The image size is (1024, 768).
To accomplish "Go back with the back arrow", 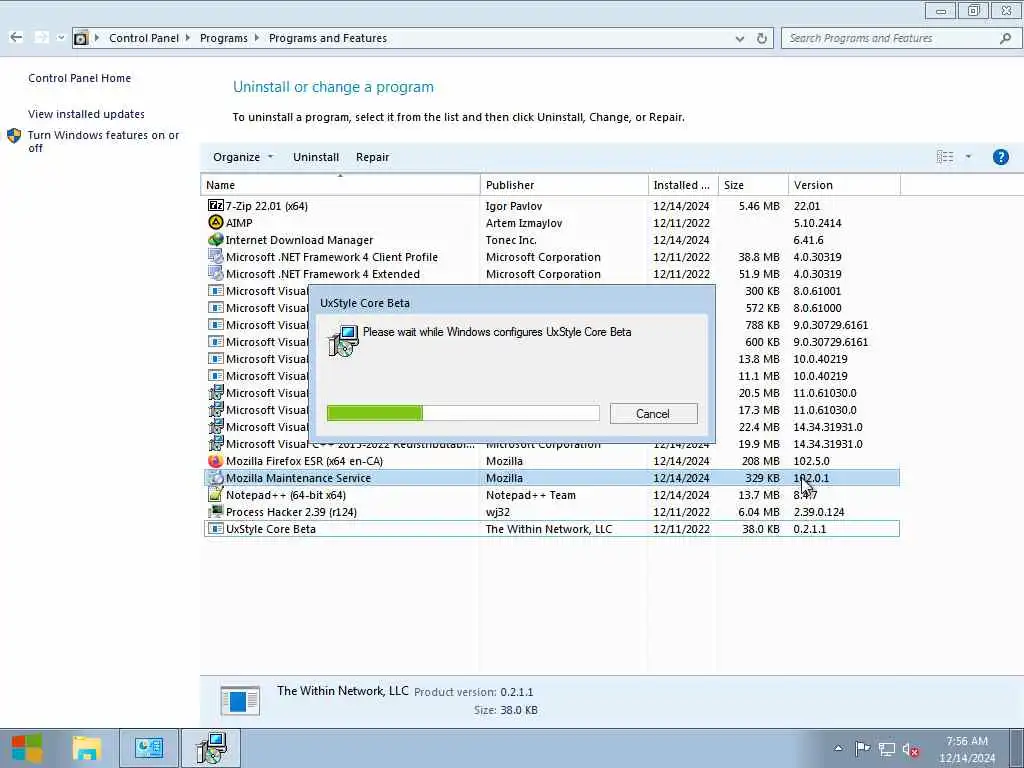I will pos(16,37).
